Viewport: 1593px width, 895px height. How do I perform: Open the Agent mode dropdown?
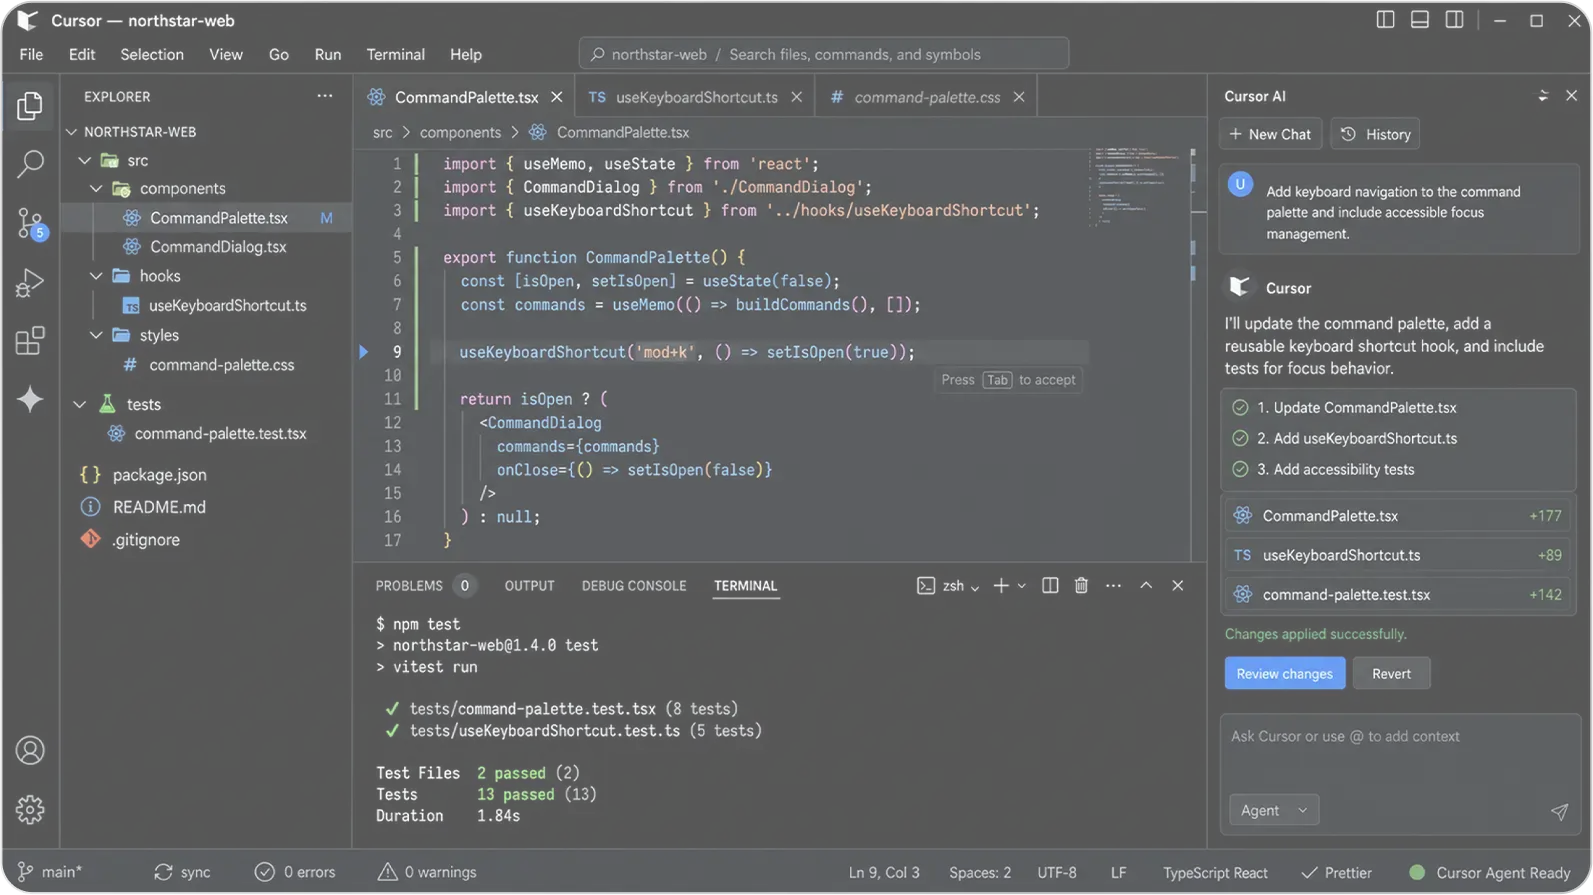pyautogui.click(x=1273, y=811)
